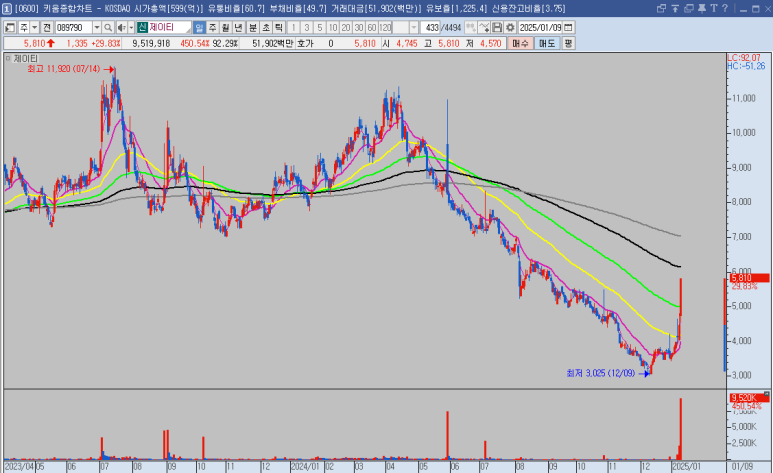
Task: Click the screen number 1 icon in title bar
Action: click(x=7, y=8)
